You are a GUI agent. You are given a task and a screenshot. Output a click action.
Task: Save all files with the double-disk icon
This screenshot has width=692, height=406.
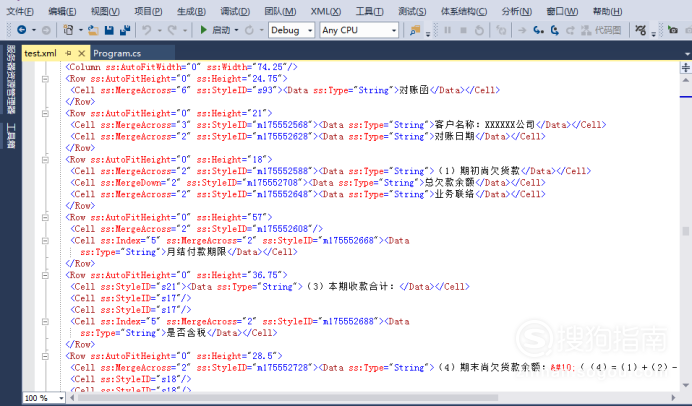pyautogui.click(x=125, y=30)
